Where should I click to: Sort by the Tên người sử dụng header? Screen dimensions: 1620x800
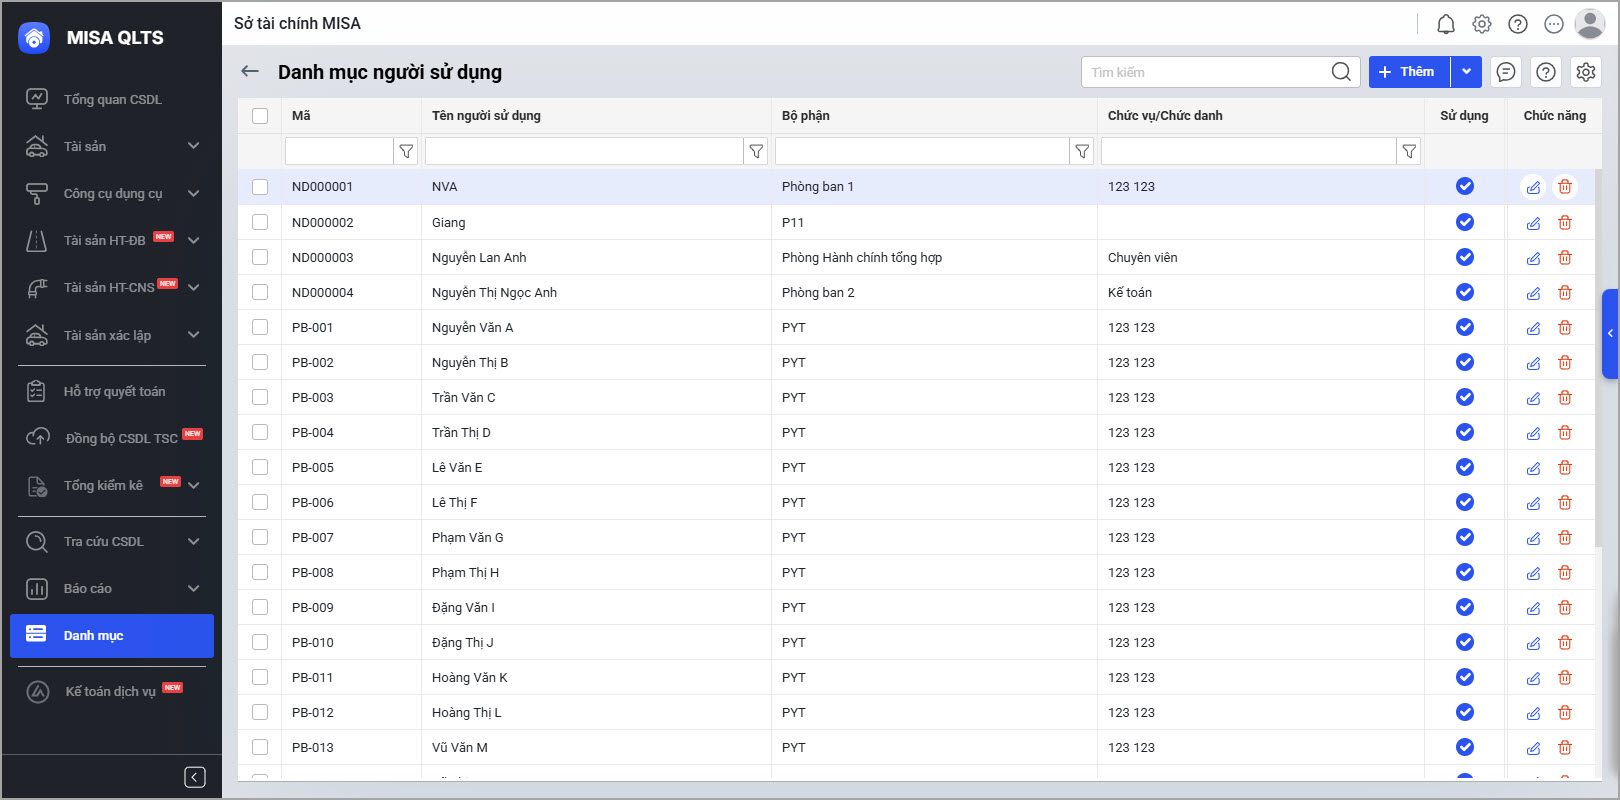click(486, 116)
